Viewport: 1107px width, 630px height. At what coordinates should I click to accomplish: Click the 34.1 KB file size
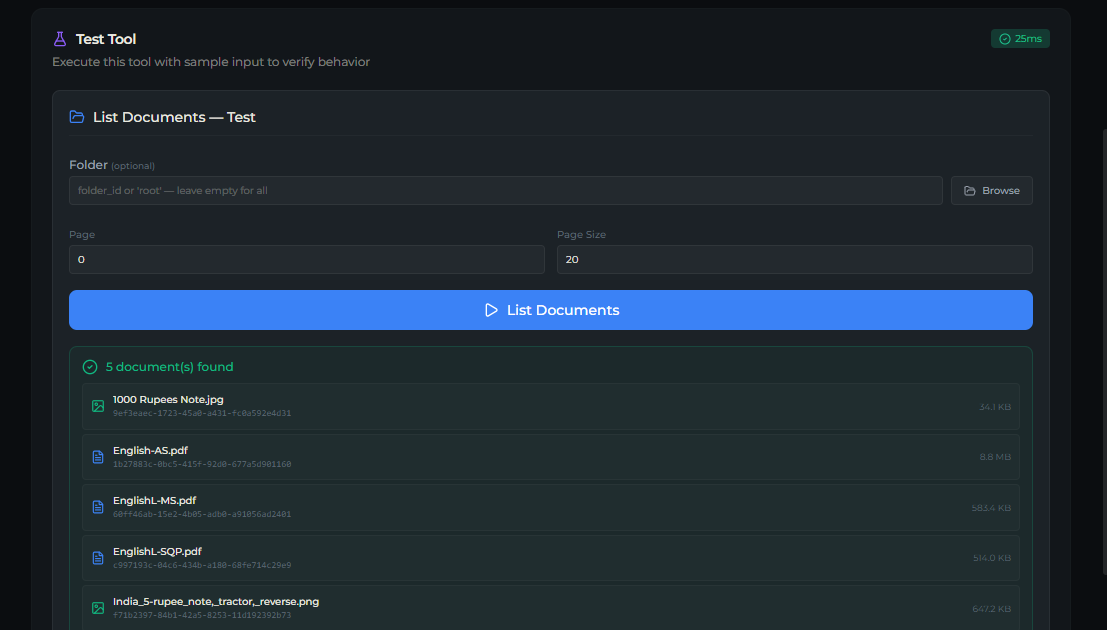[x=995, y=407]
